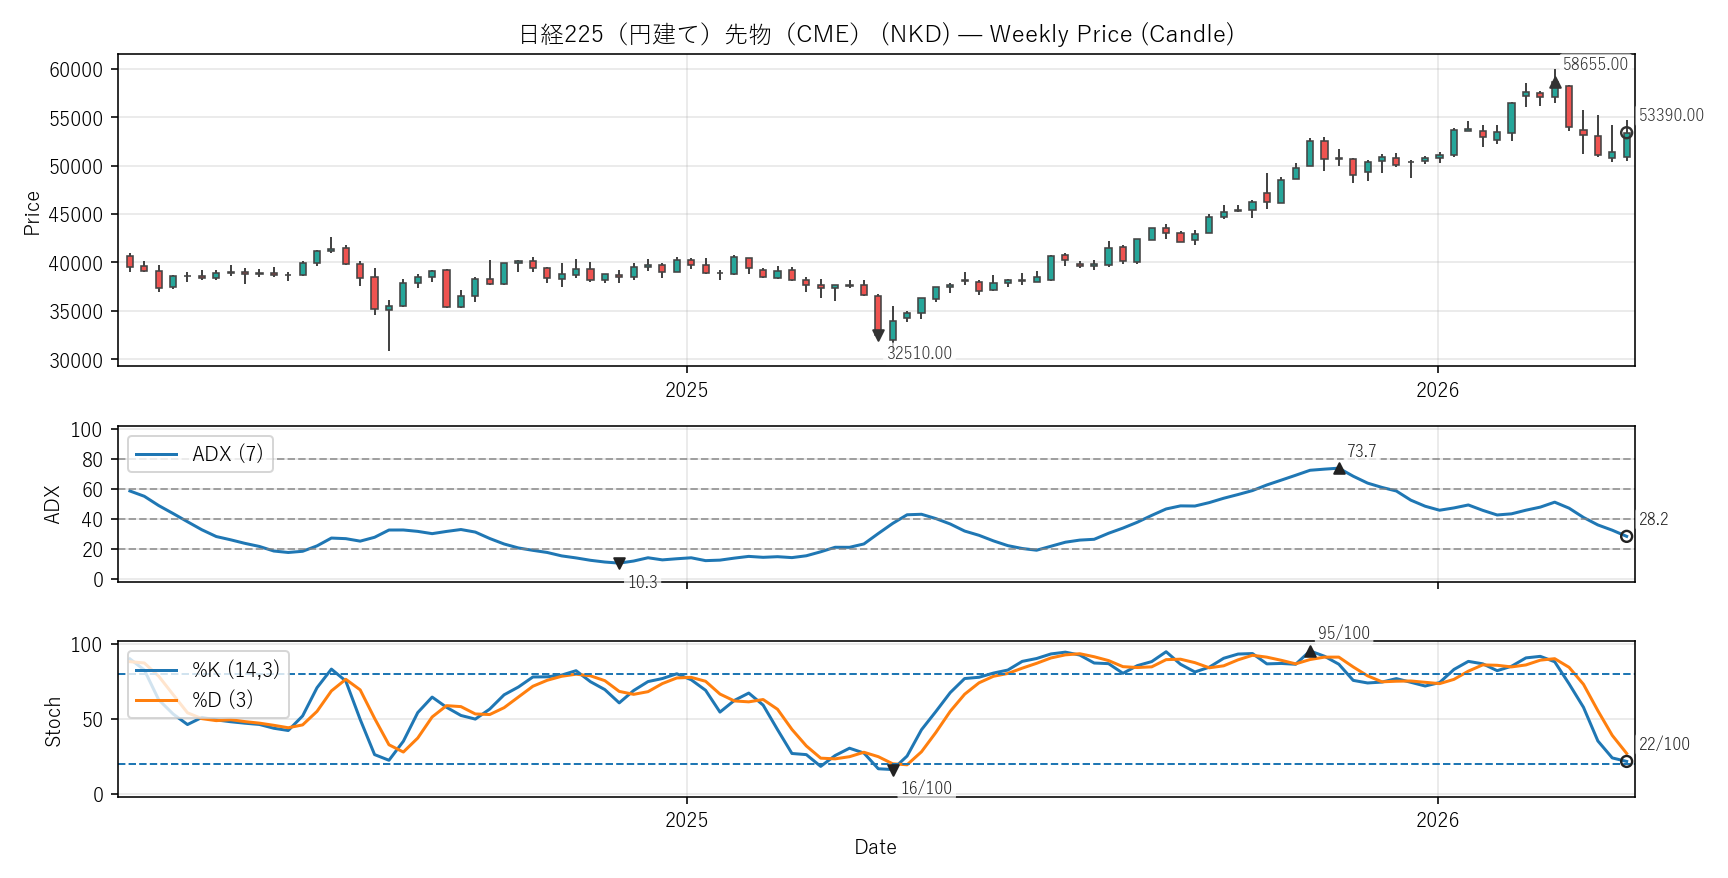
Task: Click the 28.2 ADX value annotation
Action: coord(1653,519)
